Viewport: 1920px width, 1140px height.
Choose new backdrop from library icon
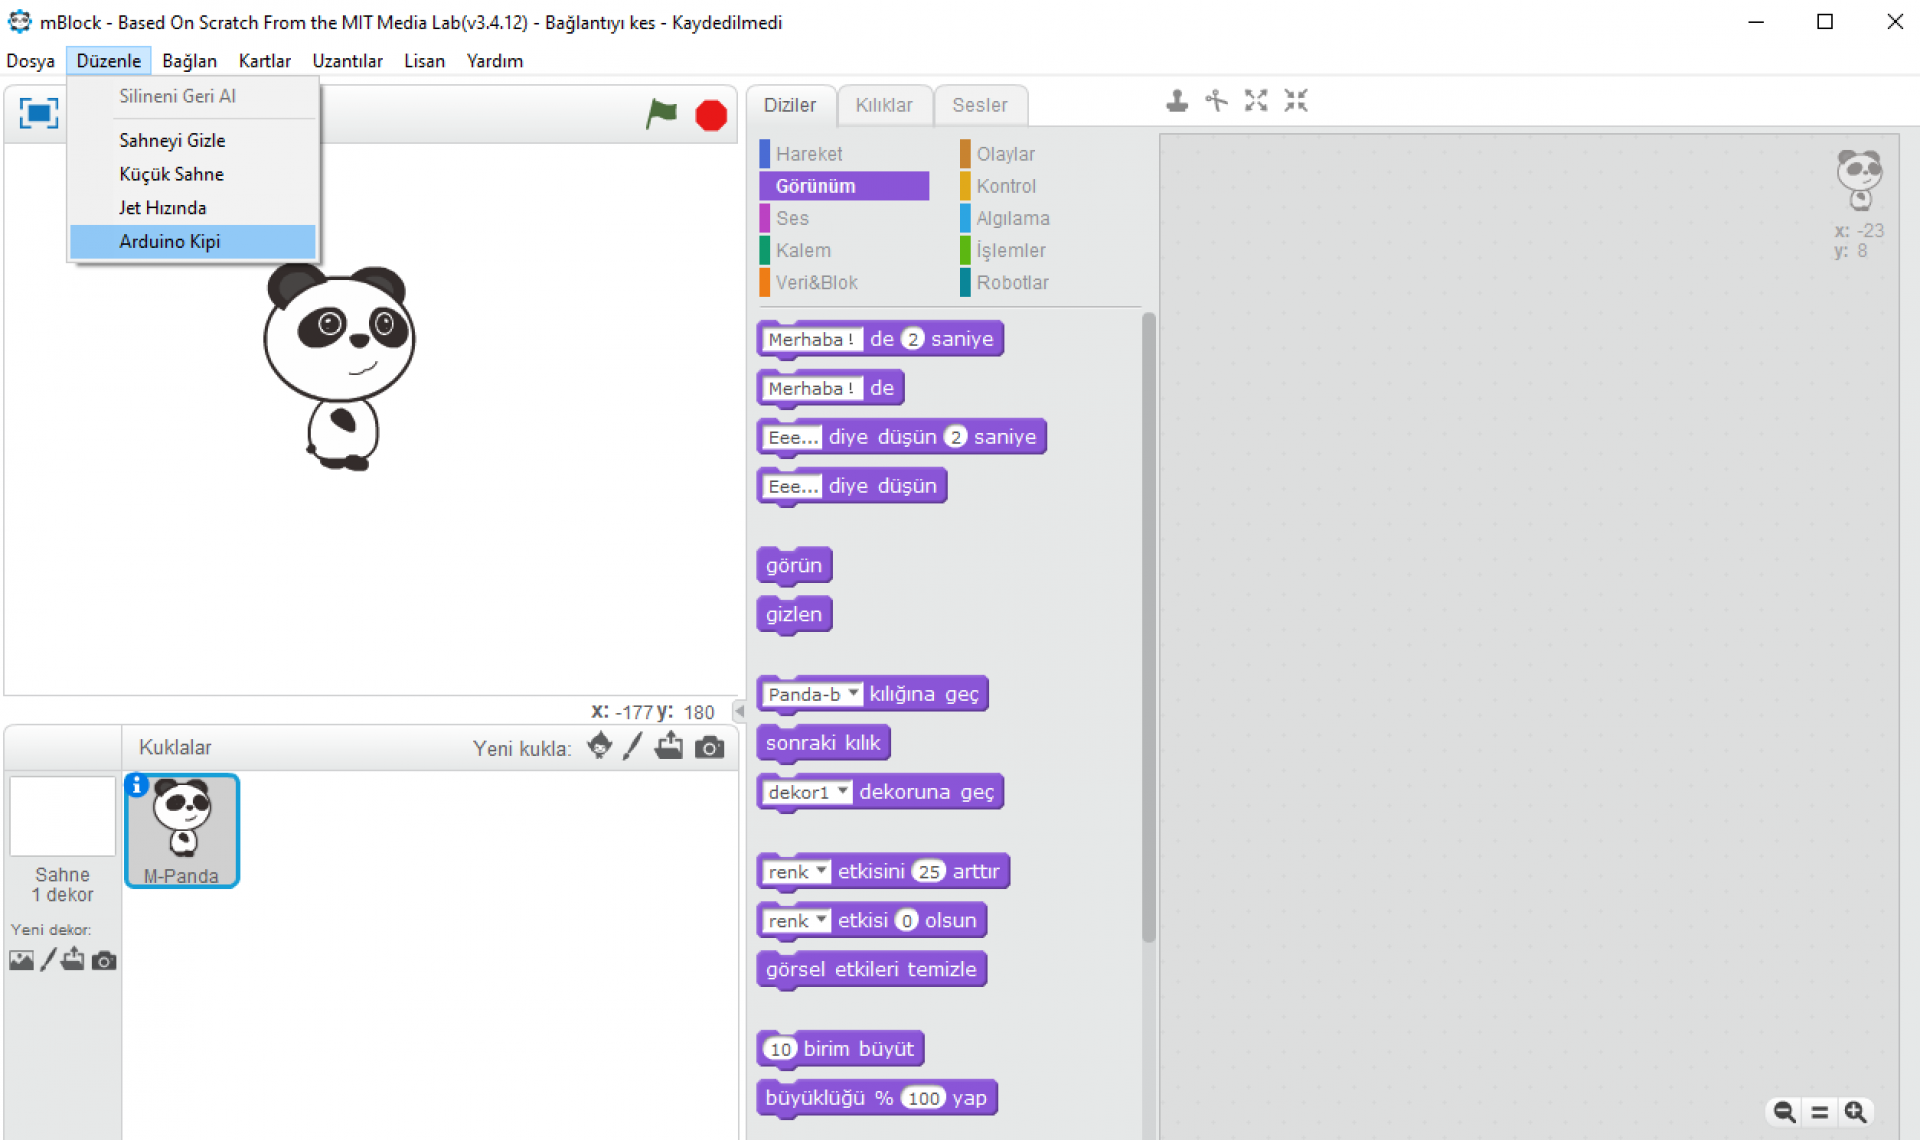(x=21, y=961)
